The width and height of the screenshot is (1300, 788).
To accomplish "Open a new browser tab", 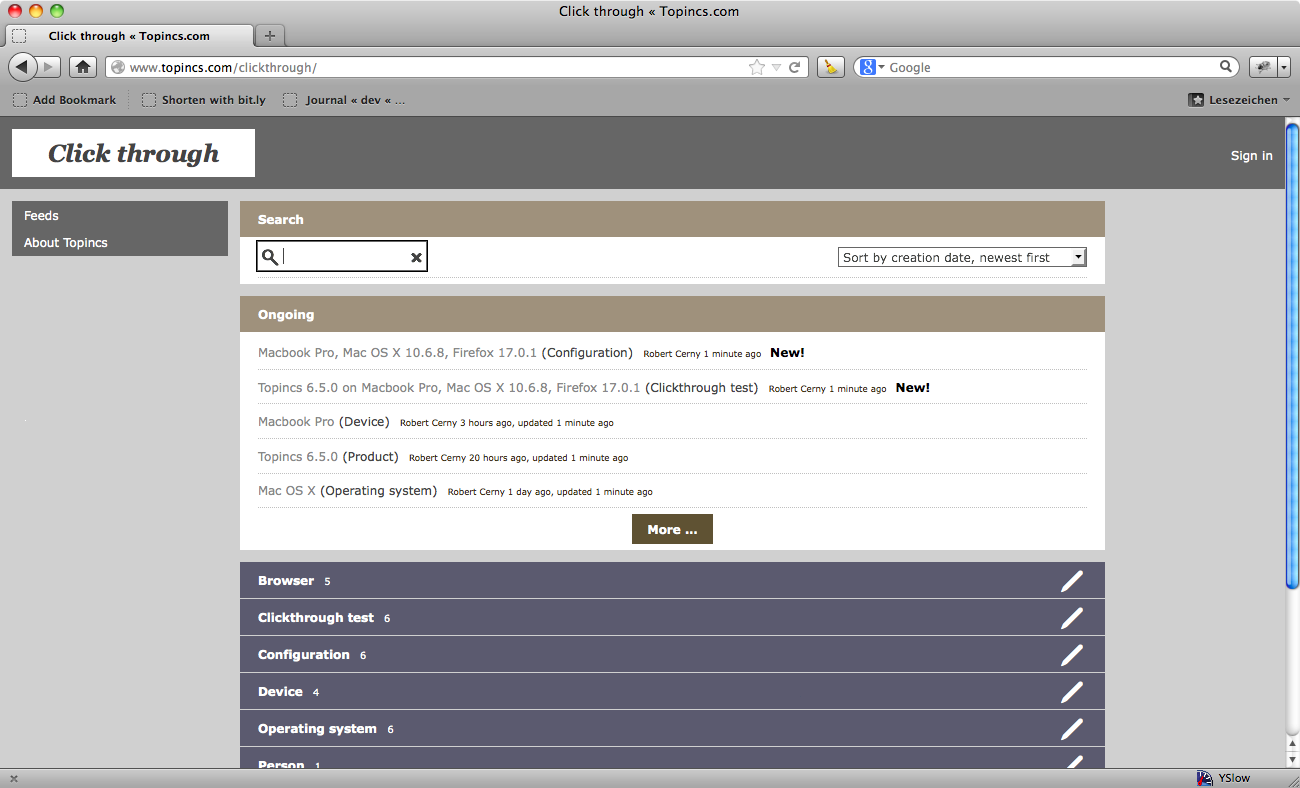I will pyautogui.click(x=270, y=36).
